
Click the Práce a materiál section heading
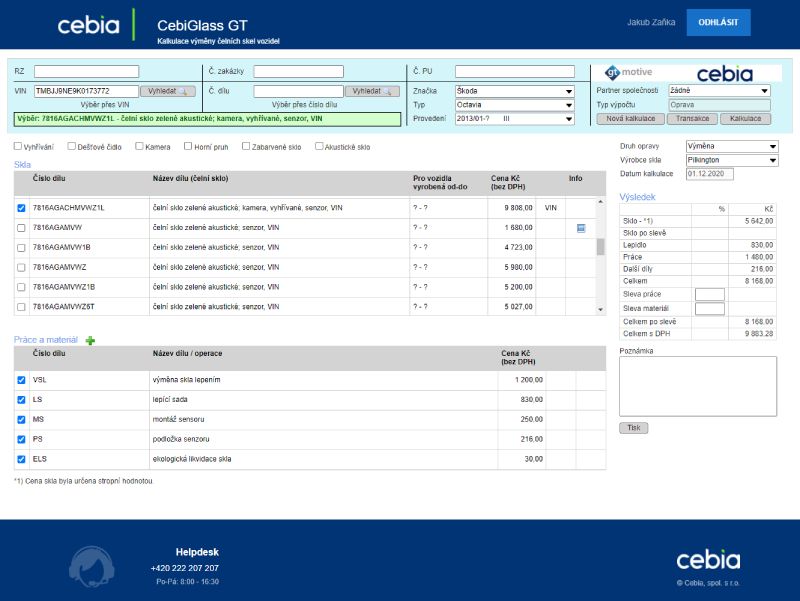coord(46,340)
